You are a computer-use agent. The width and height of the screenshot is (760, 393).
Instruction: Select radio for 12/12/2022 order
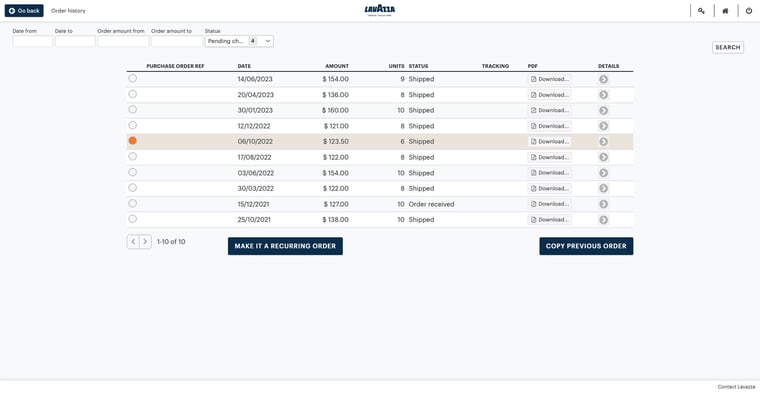tap(132, 125)
